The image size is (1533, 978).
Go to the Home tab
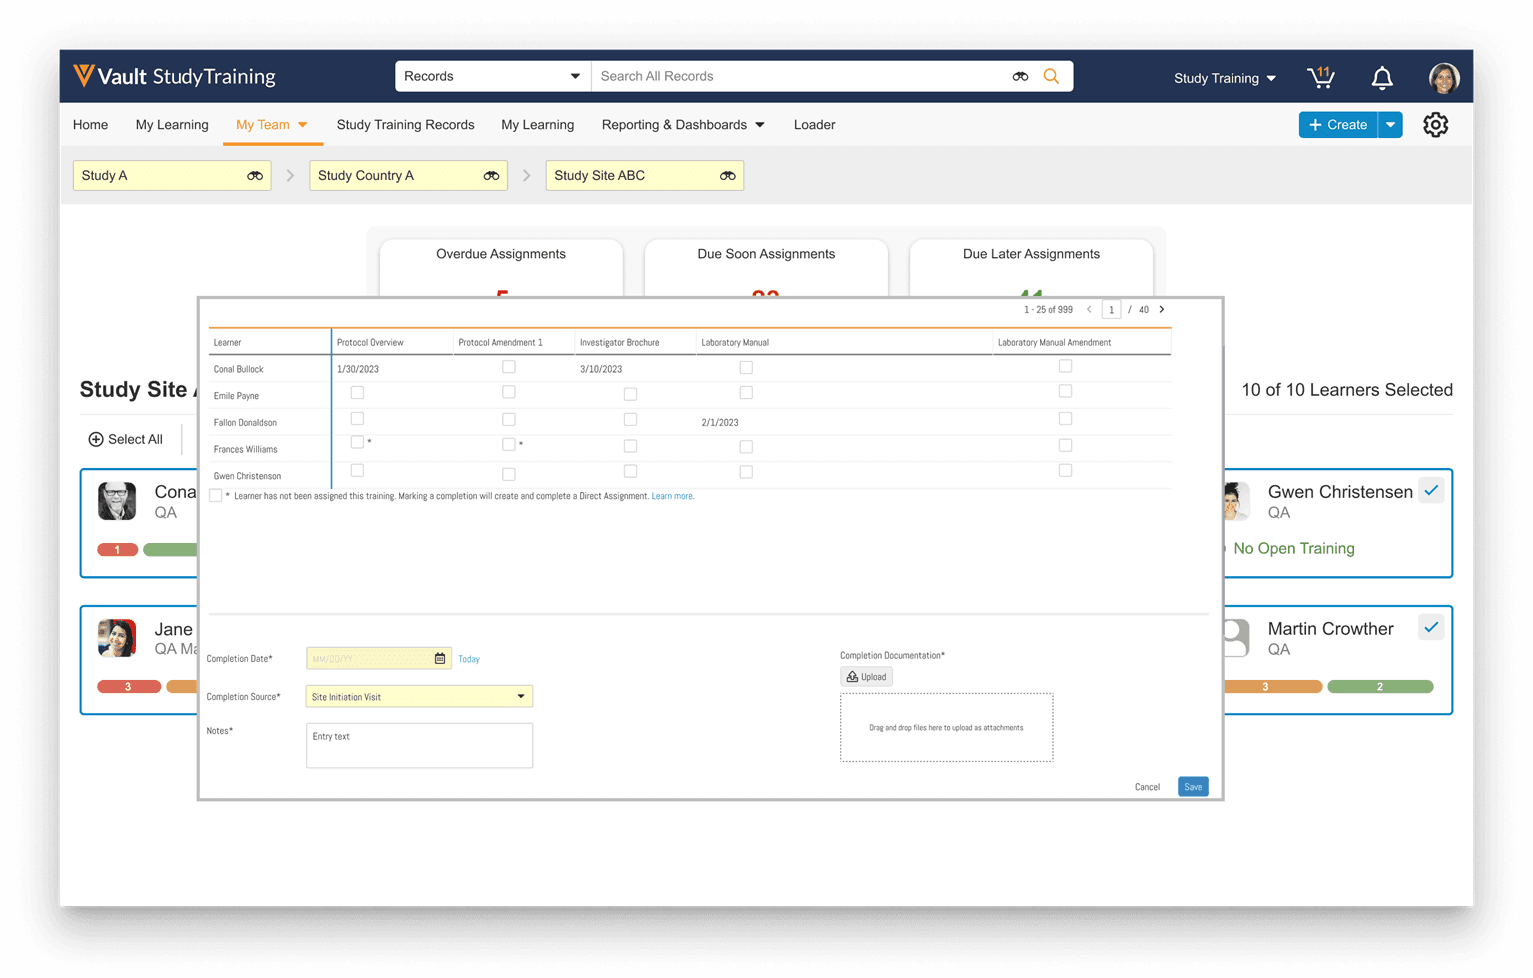click(x=90, y=125)
